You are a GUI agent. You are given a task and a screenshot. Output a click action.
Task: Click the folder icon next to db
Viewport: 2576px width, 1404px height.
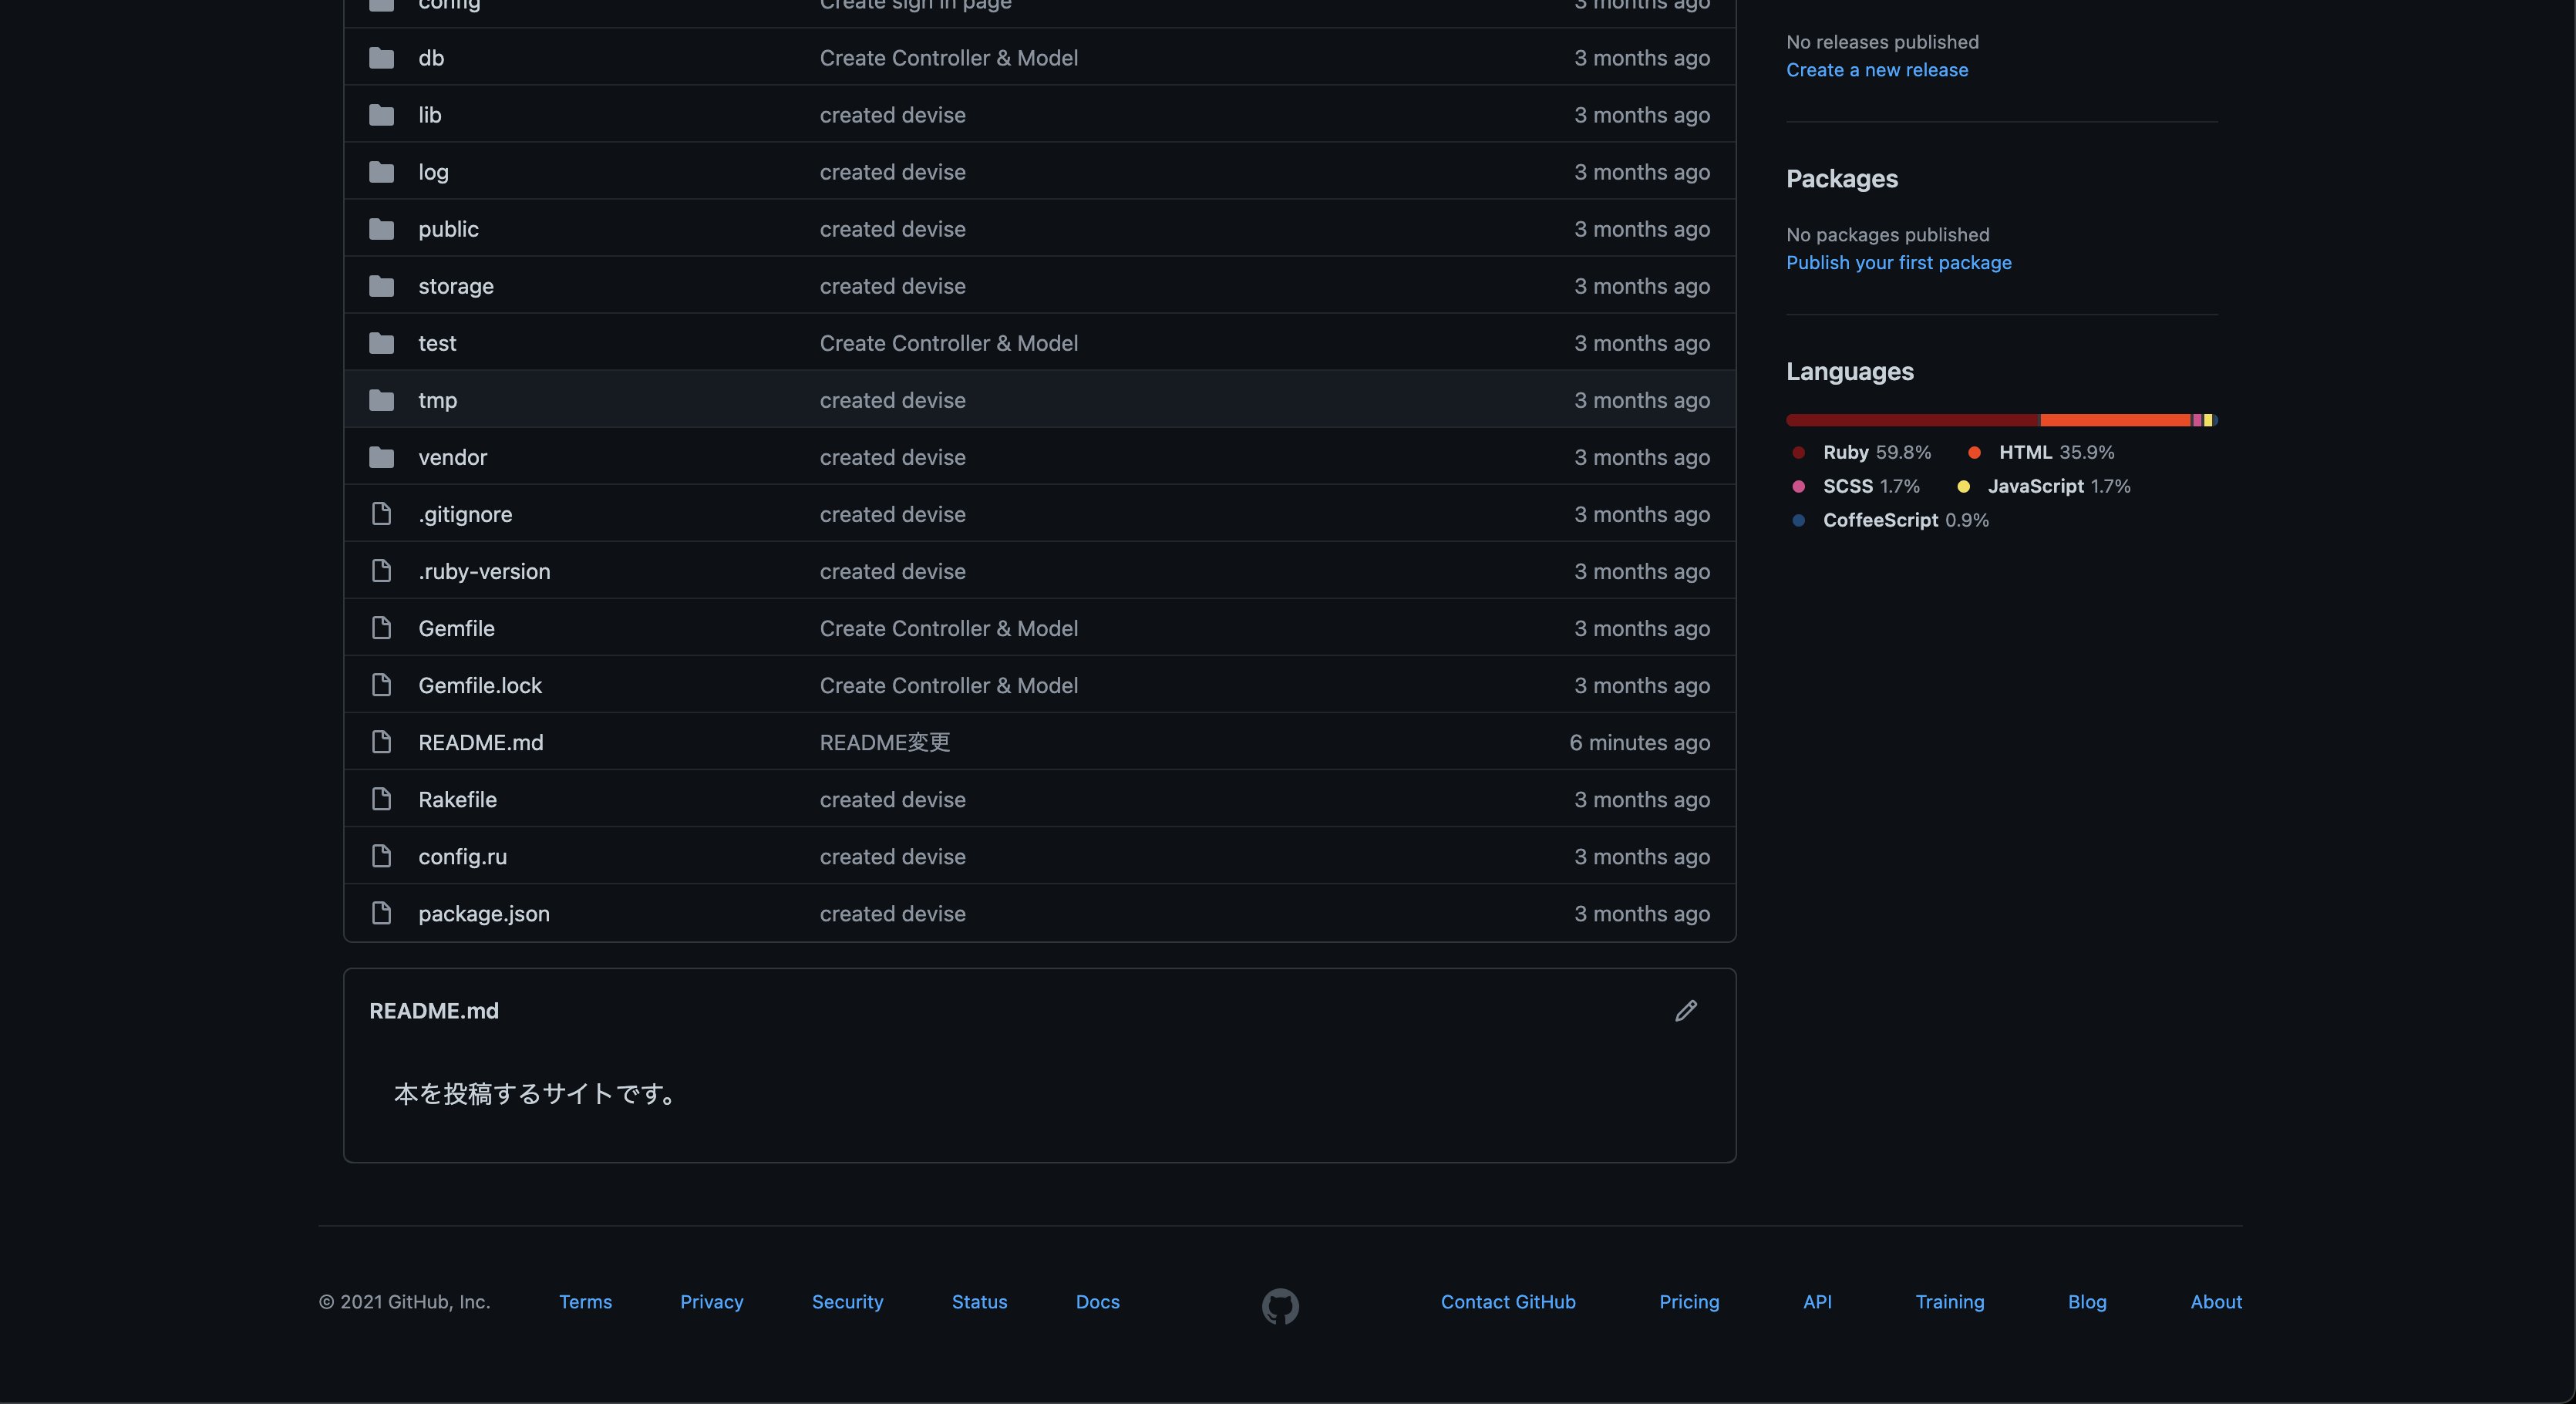pyautogui.click(x=381, y=58)
